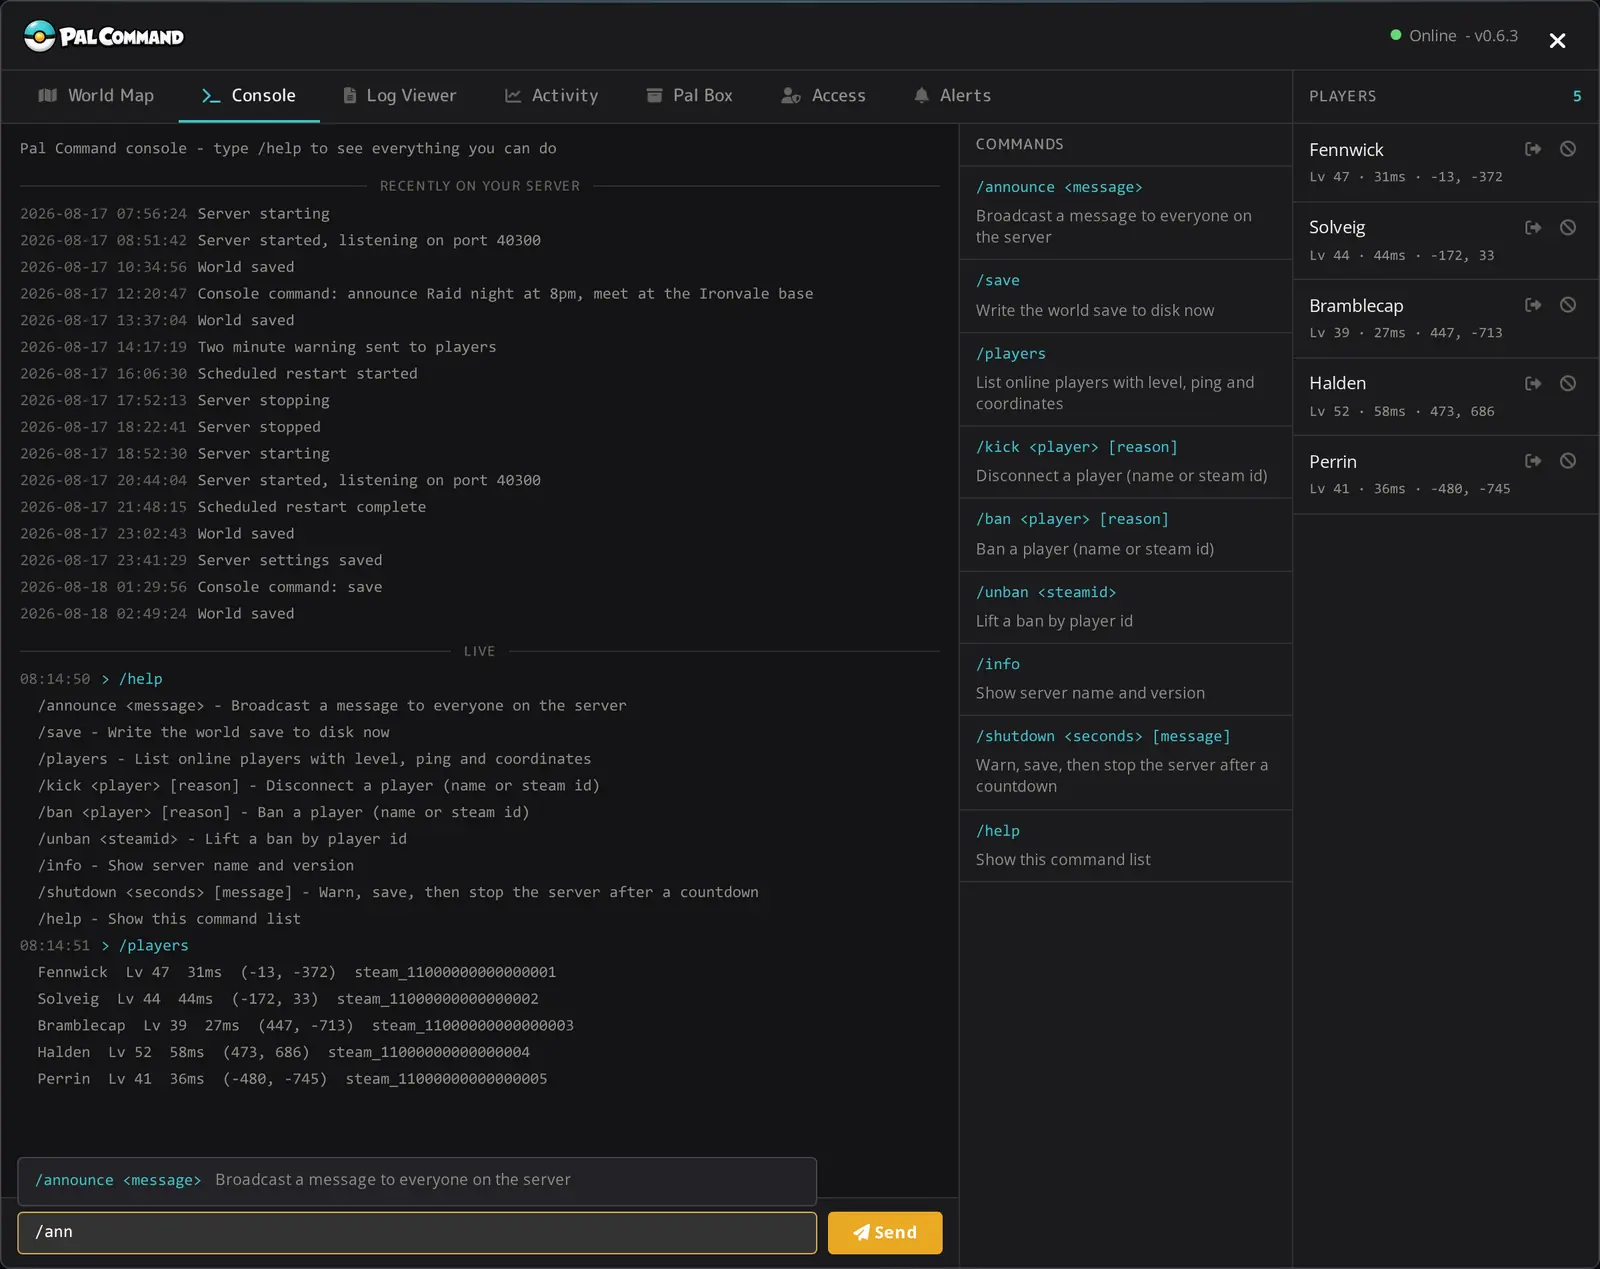This screenshot has height=1269, width=1600.
Task: Click the Activity chart icon
Action: pyautogui.click(x=513, y=96)
